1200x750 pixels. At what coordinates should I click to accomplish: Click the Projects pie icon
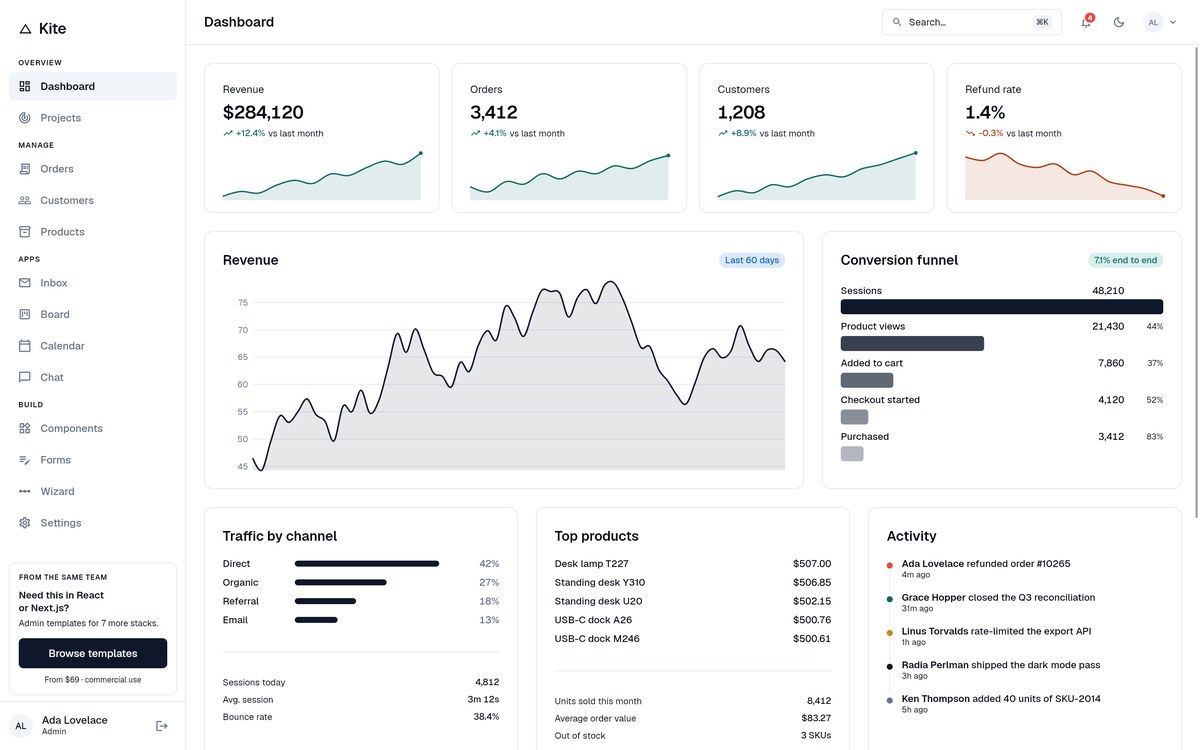click(25, 118)
